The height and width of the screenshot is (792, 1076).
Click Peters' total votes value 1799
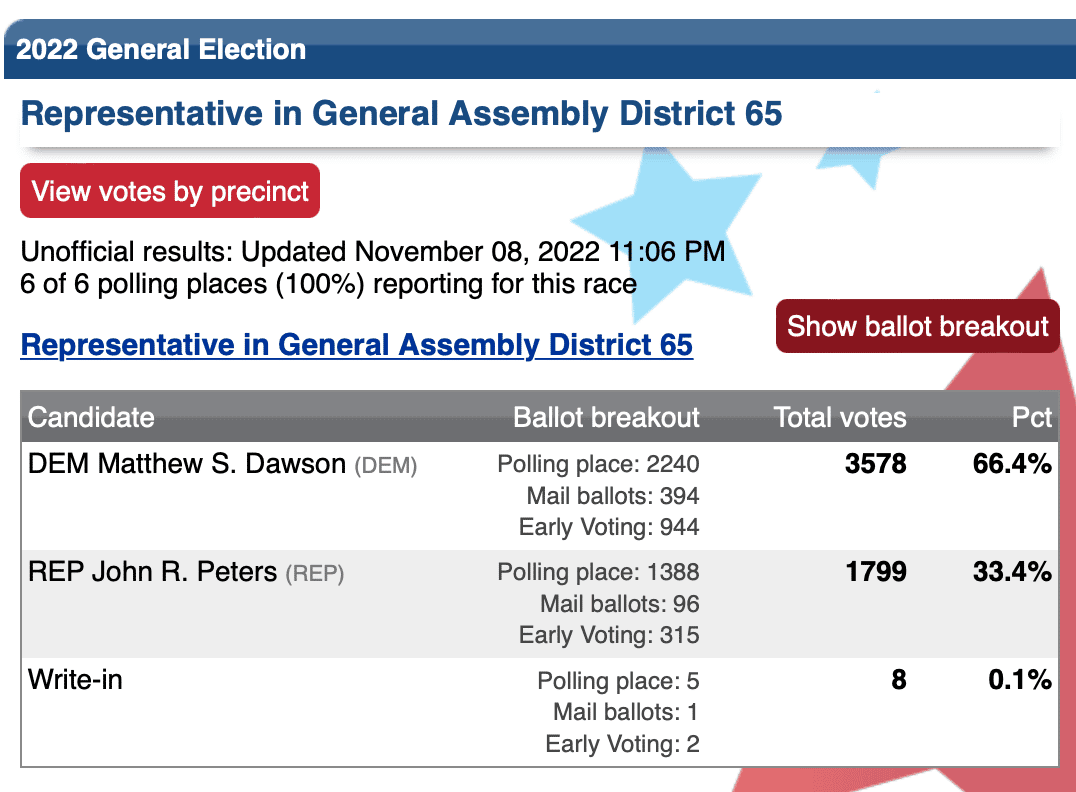(x=876, y=572)
